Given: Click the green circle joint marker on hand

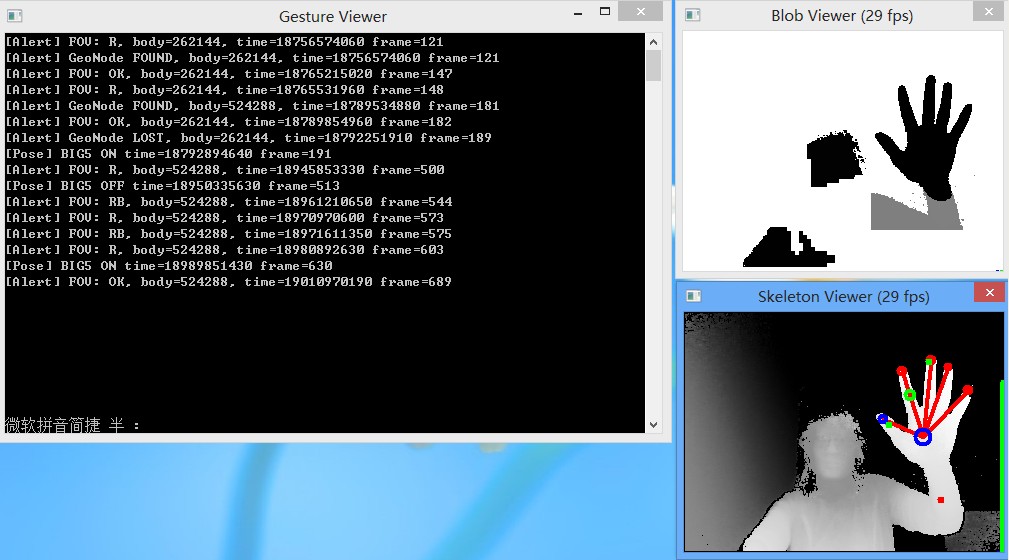Looking at the screenshot, I should click(x=909, y=395).
